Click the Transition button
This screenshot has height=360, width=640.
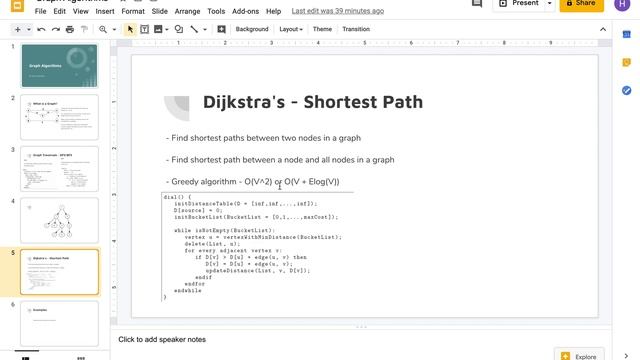(356, 29)
